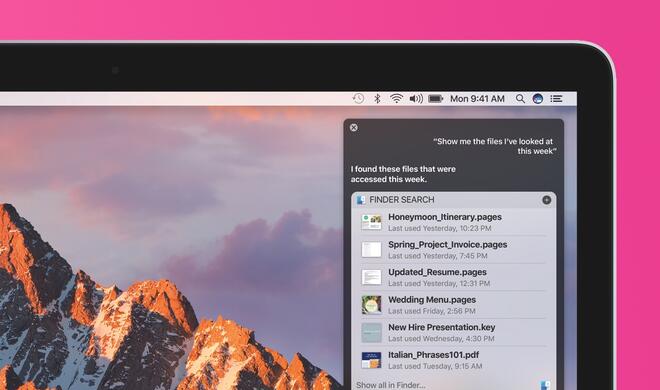Open Time Machine menu bar icon
This screenshot has height=390, width=660.
pos(358,98)
